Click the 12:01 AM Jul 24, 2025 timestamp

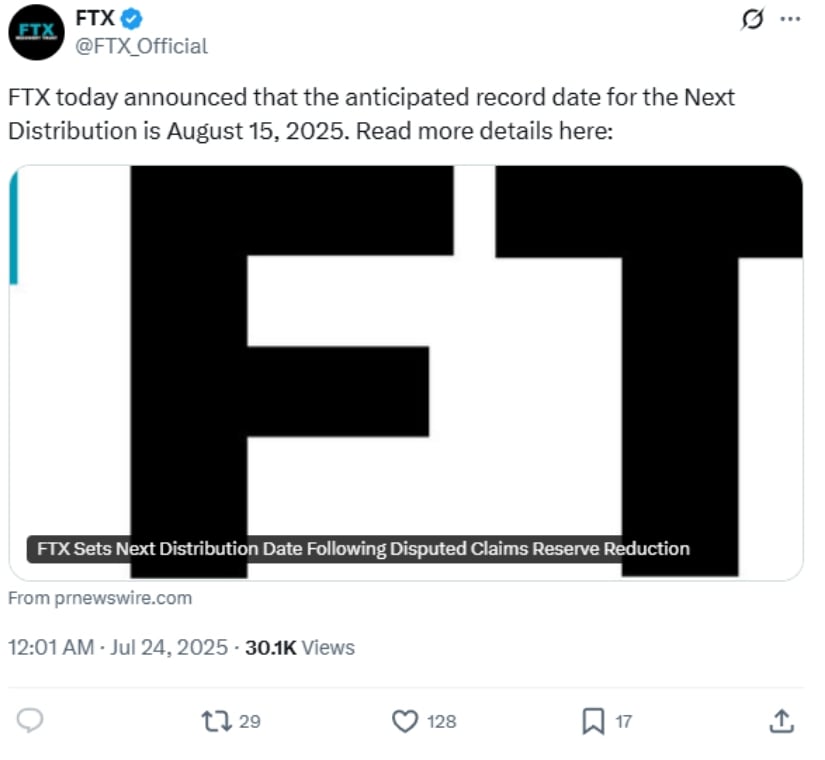pyautogui.click(x=118, y=647)
